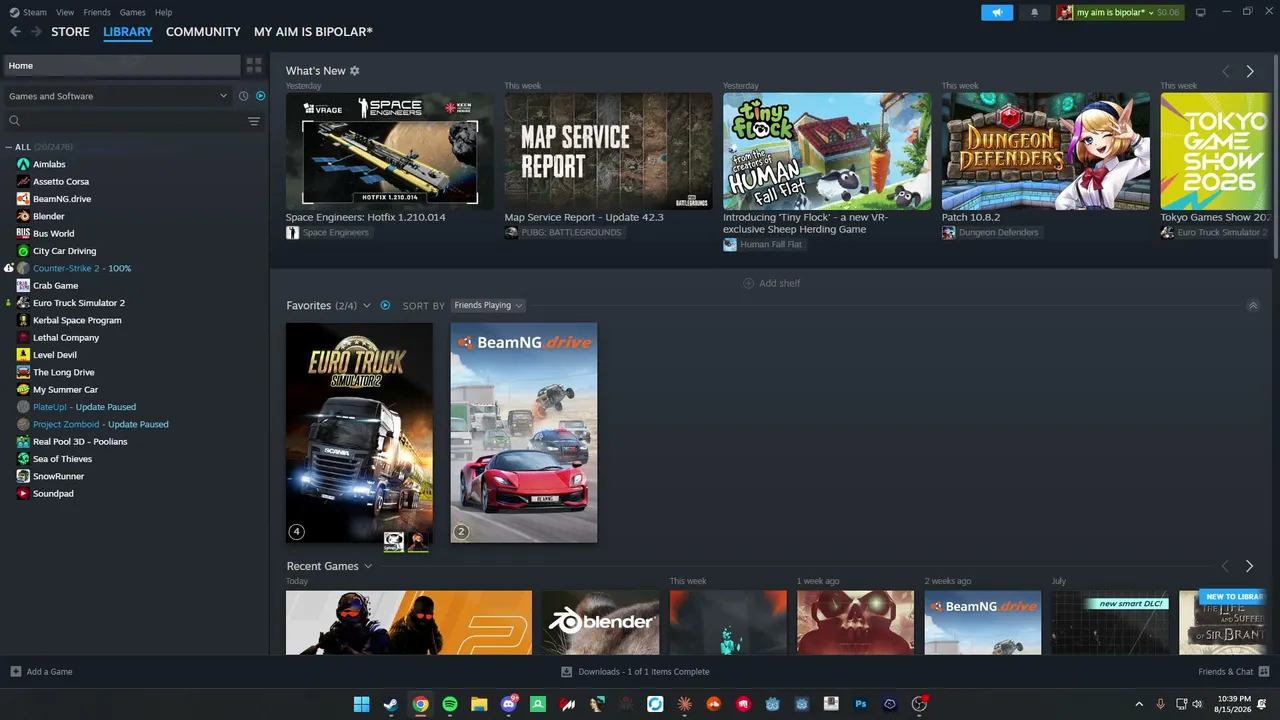Screen dimensions: 1280x720
Task: Toggle ready-to-play filter in sidebar
Action: [260, 96]
